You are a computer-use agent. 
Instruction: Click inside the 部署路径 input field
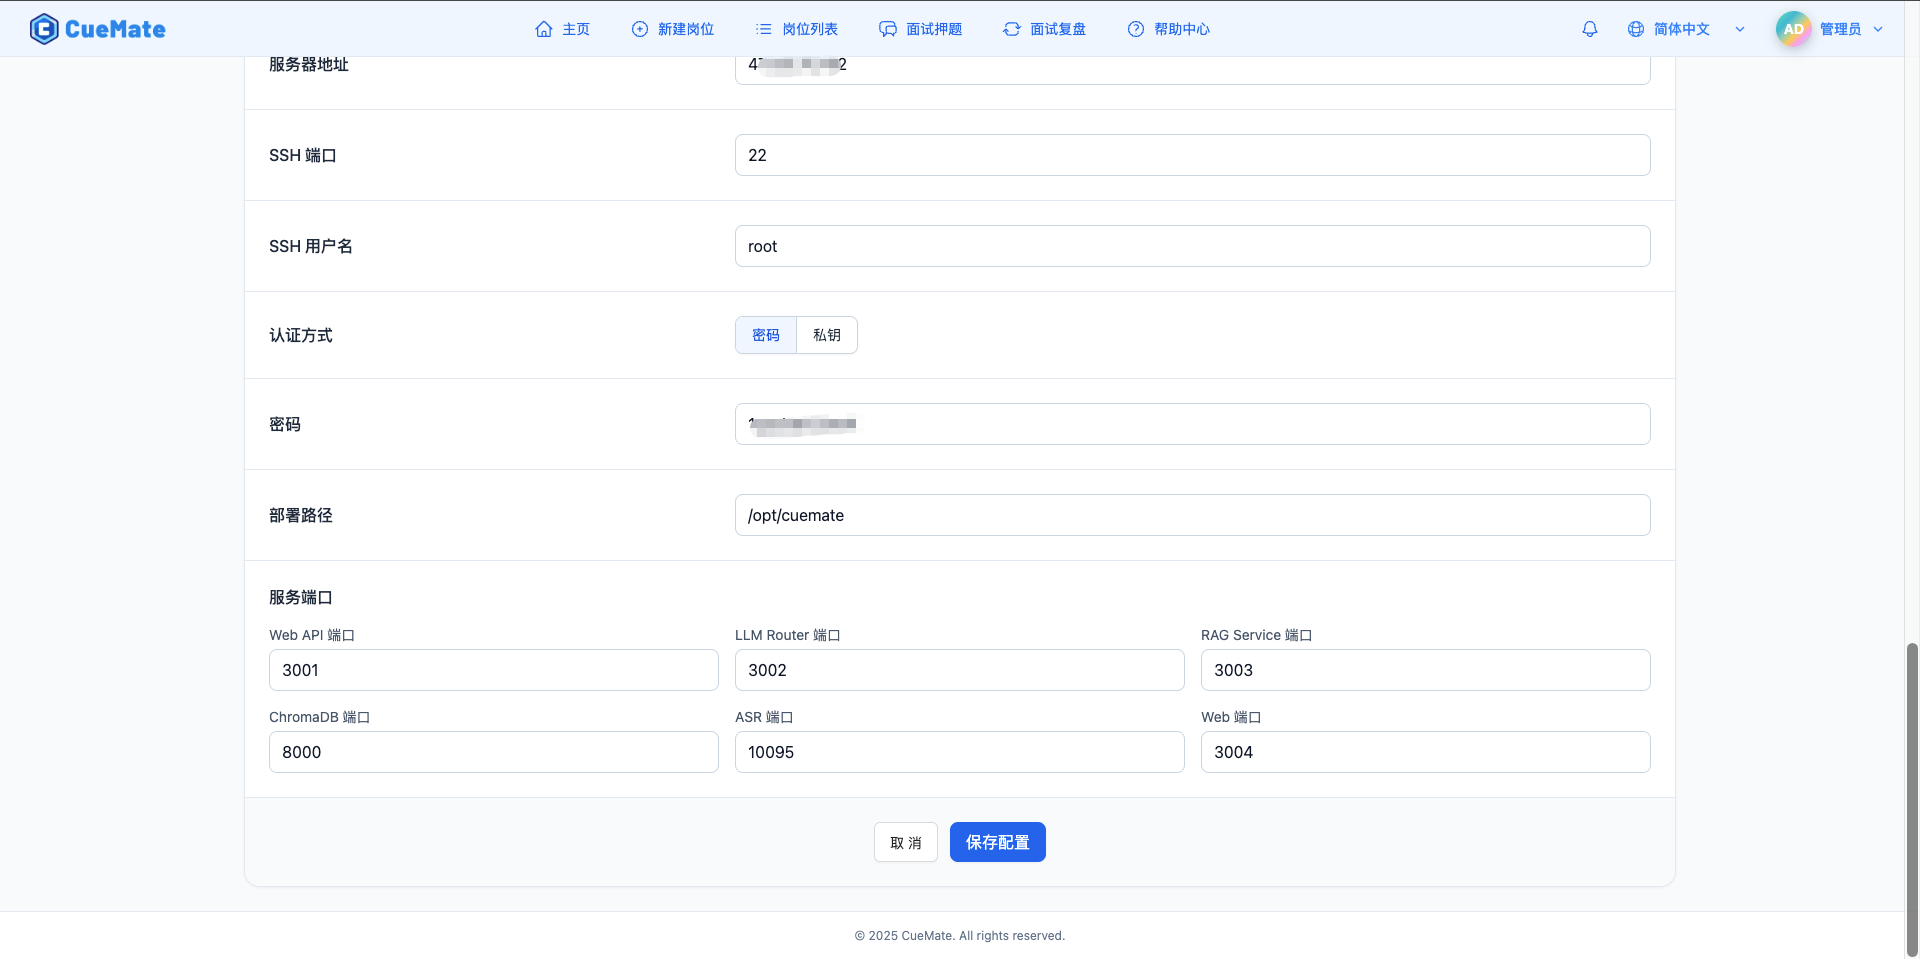click(x=1192, y=515)
